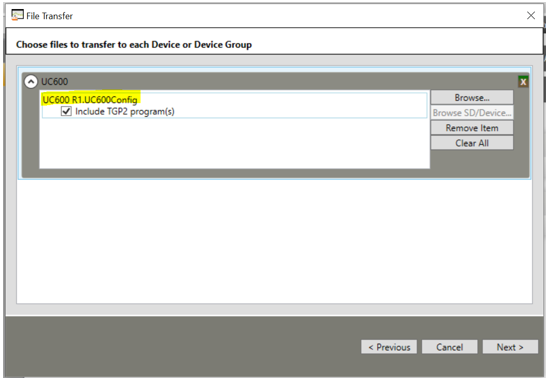Close the File Transfer dialog window
This screenshot has width=549, height=382.
point(531,15)
